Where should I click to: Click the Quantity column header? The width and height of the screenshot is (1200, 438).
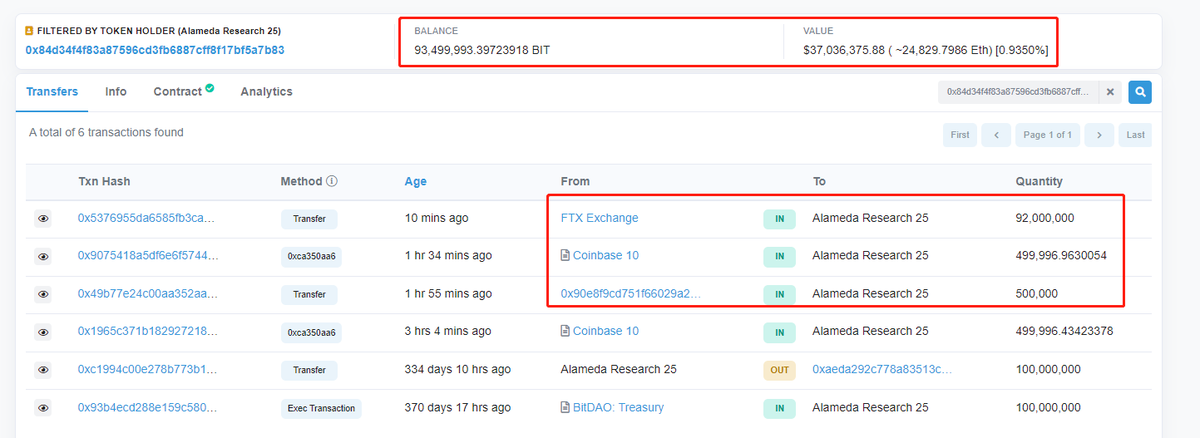click(1039, 182)
